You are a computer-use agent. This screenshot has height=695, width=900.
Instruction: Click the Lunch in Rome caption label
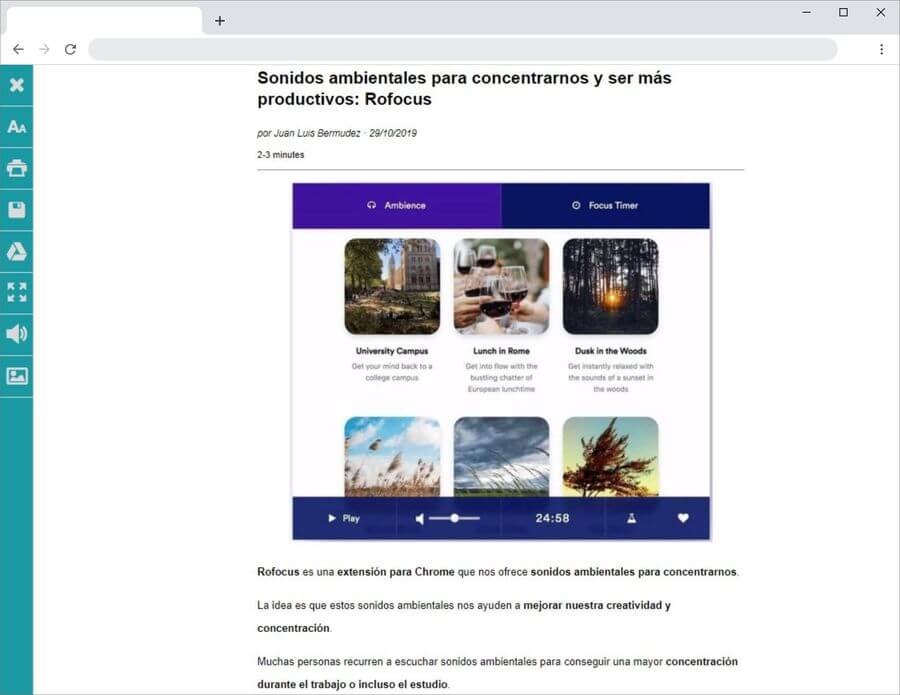[x=501, y=351]
